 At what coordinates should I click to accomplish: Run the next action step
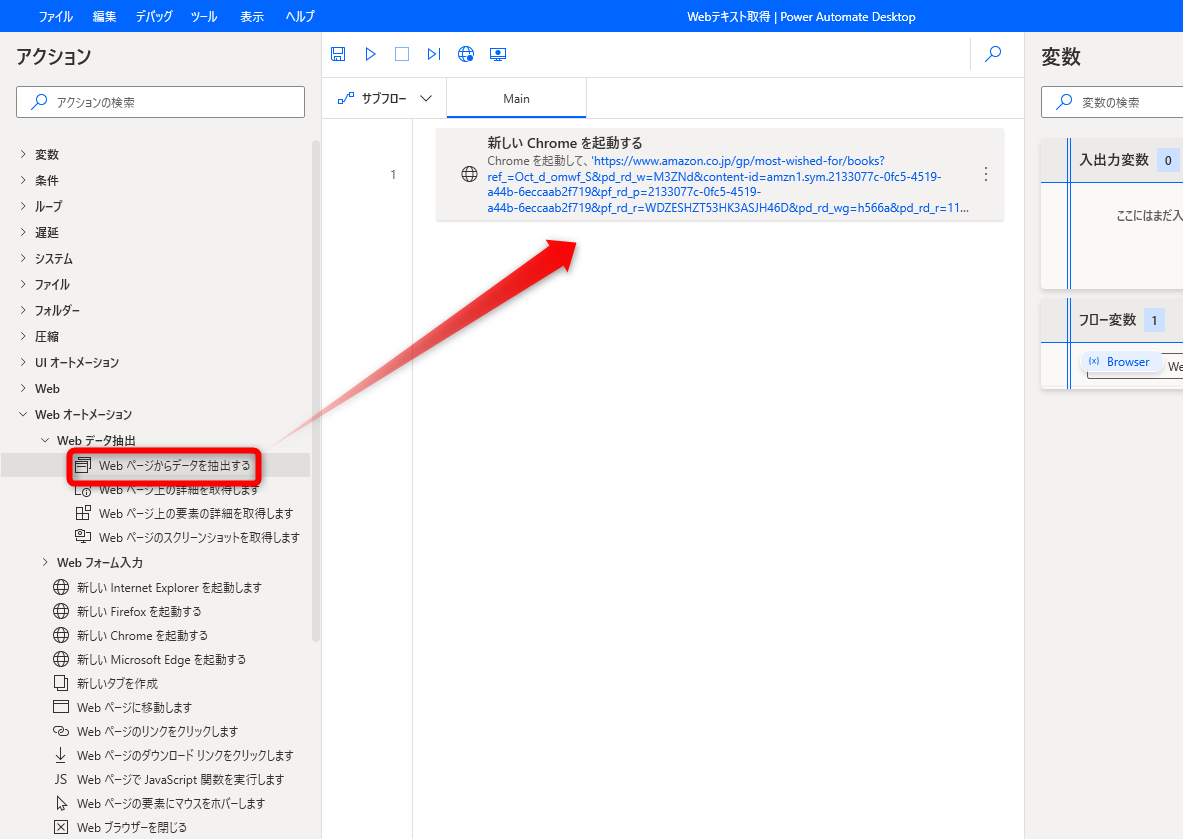tap(433, 54)
